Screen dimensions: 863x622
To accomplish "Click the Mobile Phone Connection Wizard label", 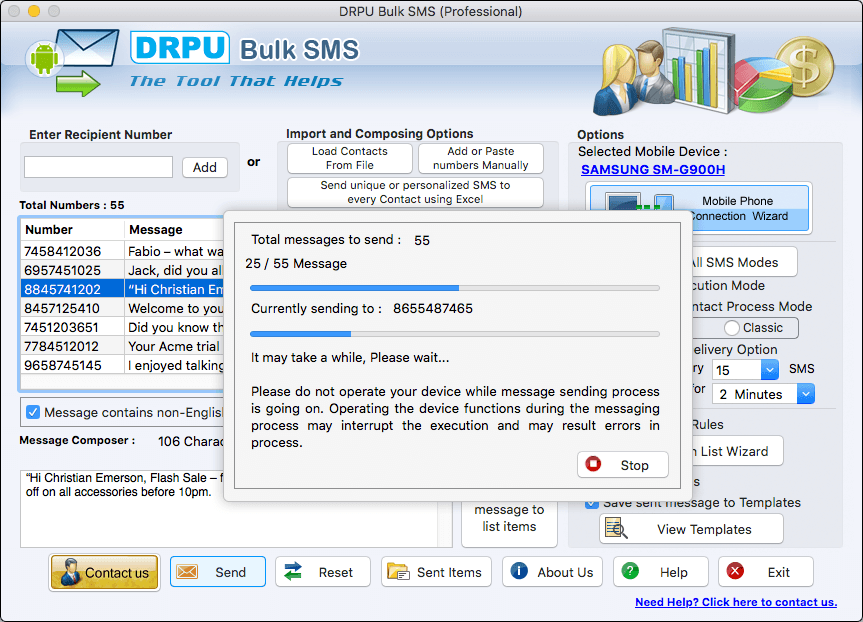I will coord(739,209).
